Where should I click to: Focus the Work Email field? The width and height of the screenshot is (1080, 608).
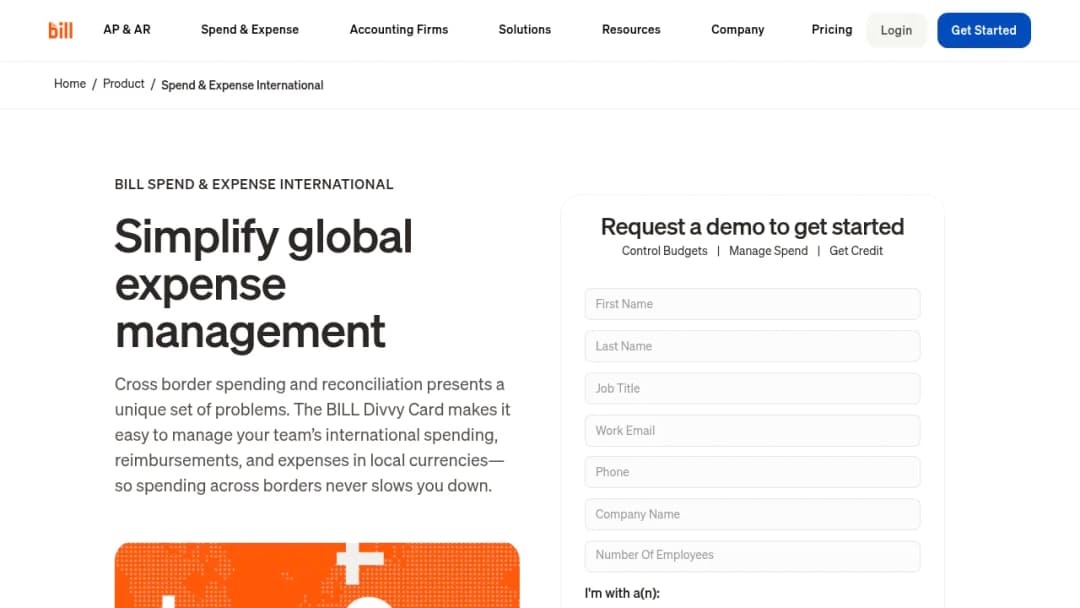point(752,430)
